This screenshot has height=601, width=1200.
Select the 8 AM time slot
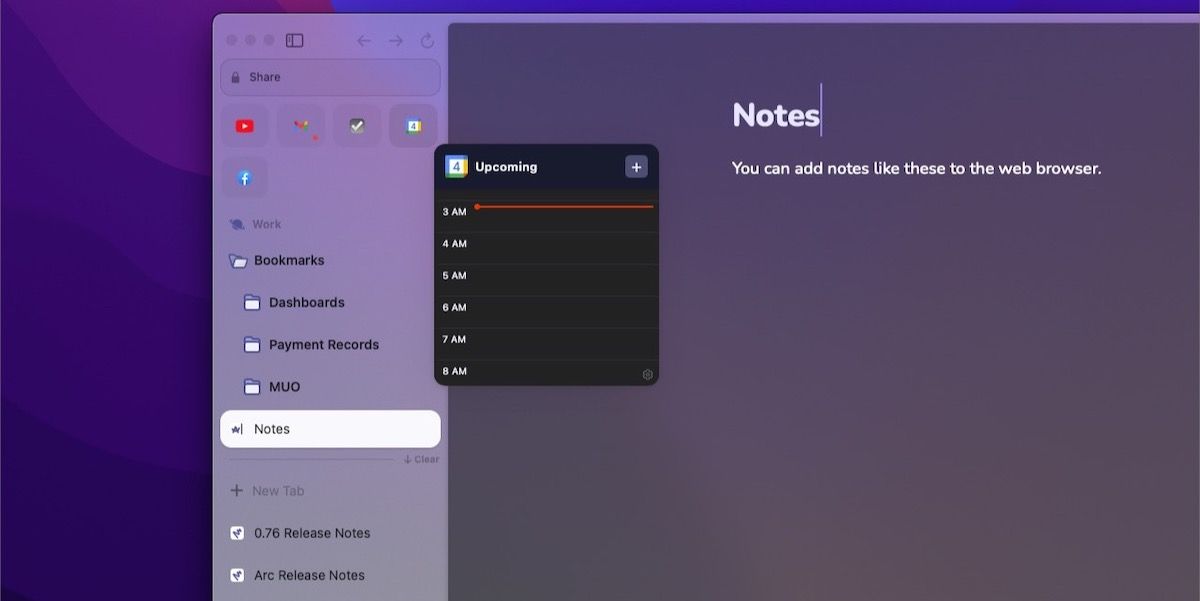click(546, 371)
